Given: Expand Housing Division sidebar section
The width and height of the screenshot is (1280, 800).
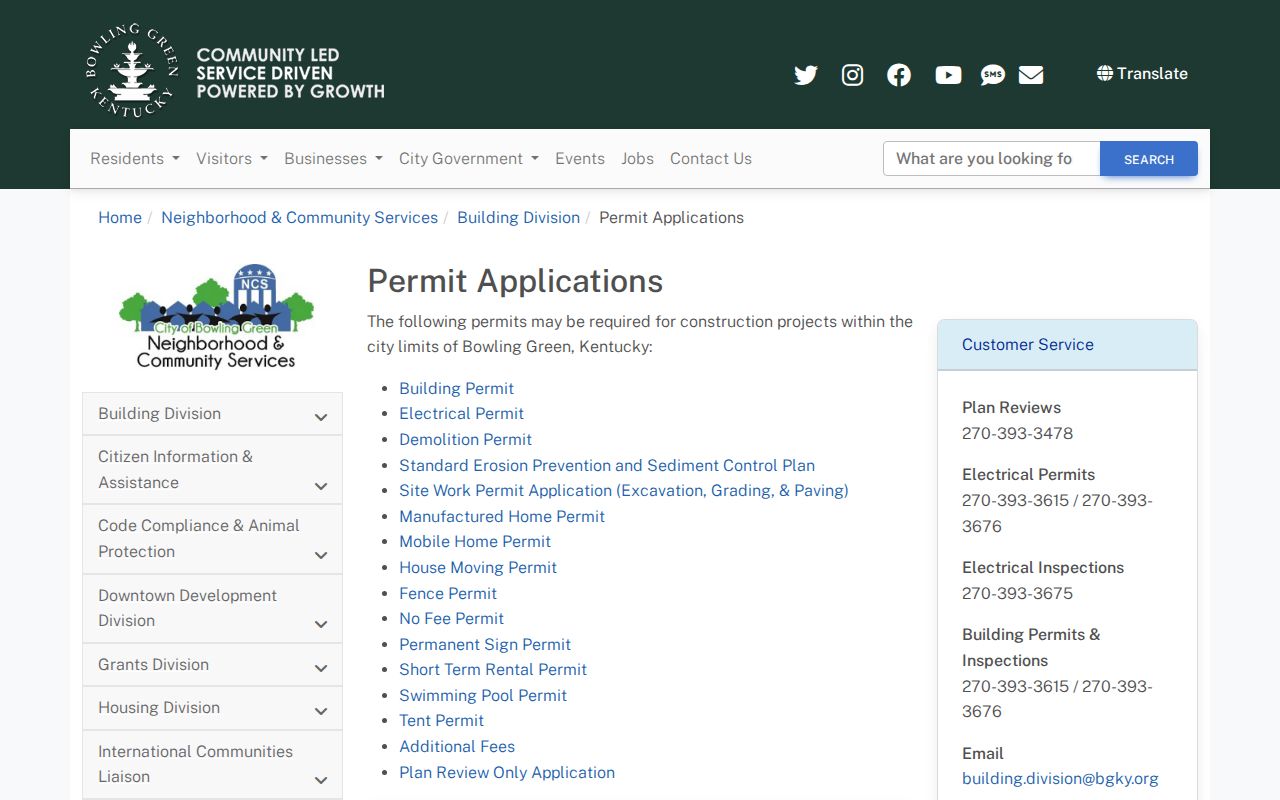Looking at the screenshot, I should [x=212, y=708].
